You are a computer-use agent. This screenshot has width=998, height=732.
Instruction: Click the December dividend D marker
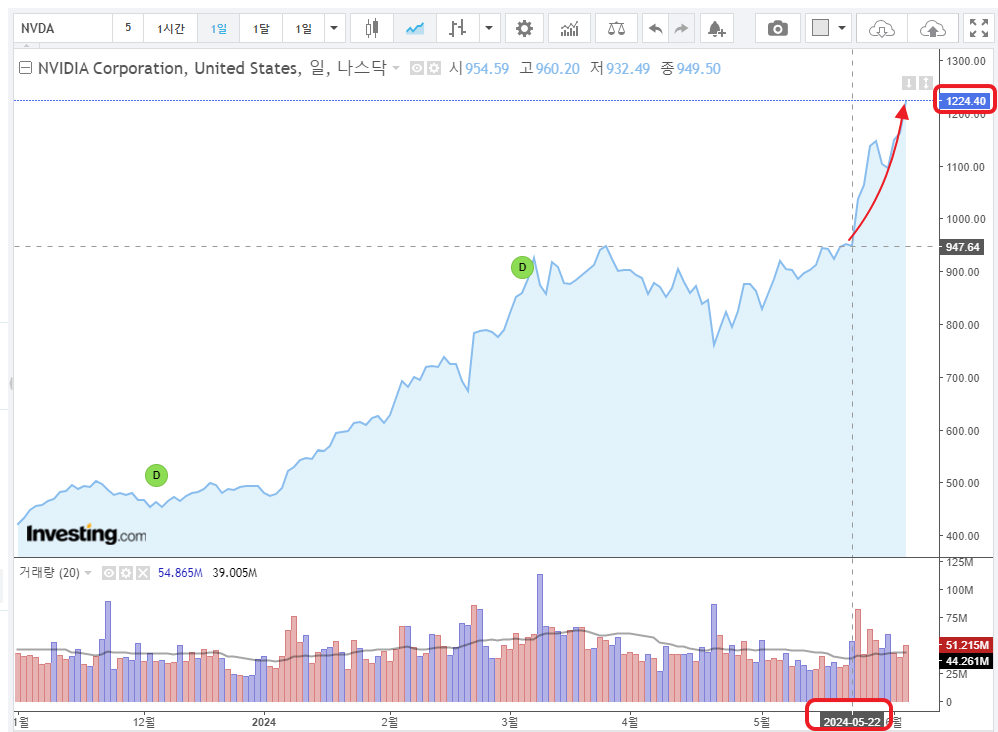pyautogui.click(x=157, y=475)
